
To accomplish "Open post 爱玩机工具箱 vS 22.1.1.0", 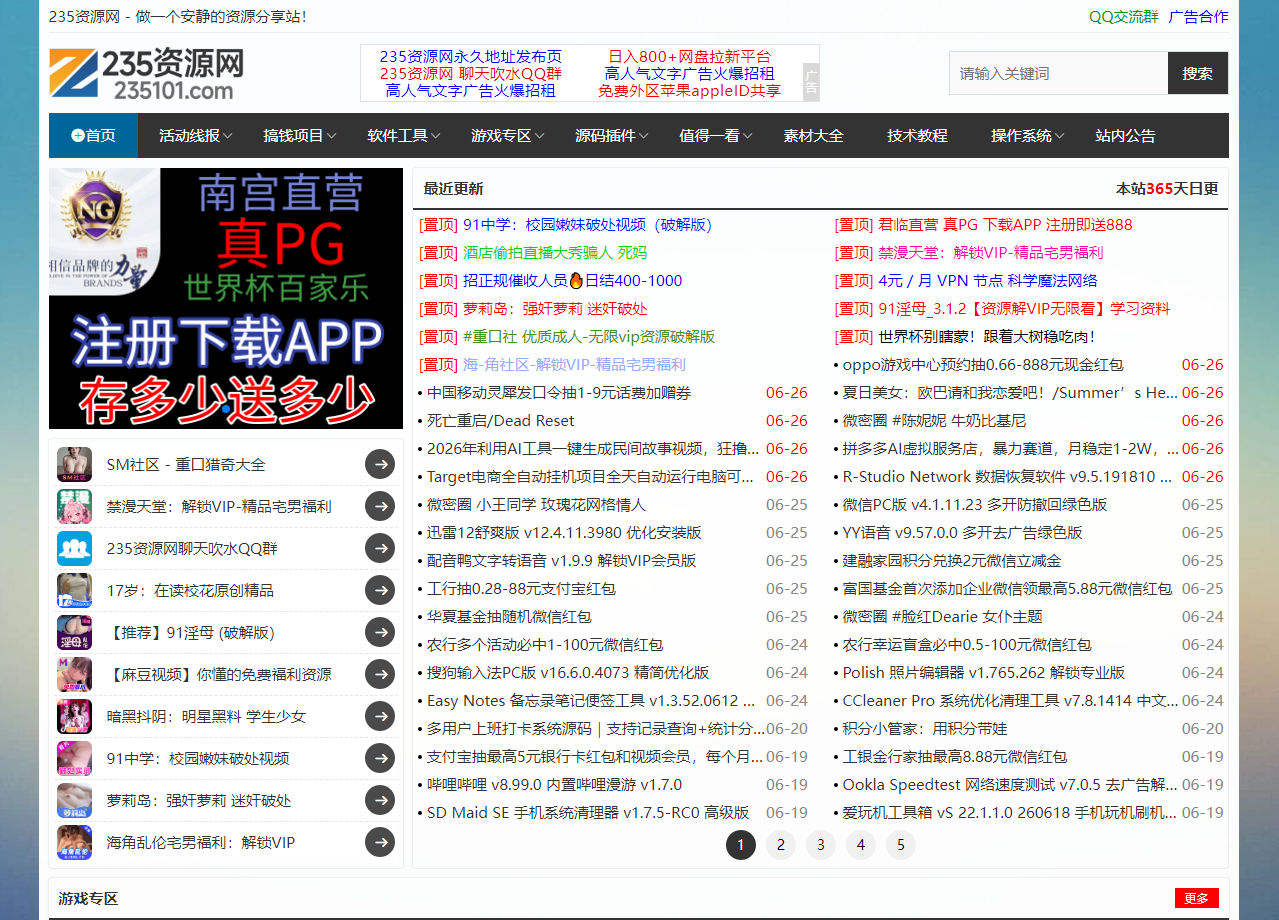I will click(x=1009, y=813).
